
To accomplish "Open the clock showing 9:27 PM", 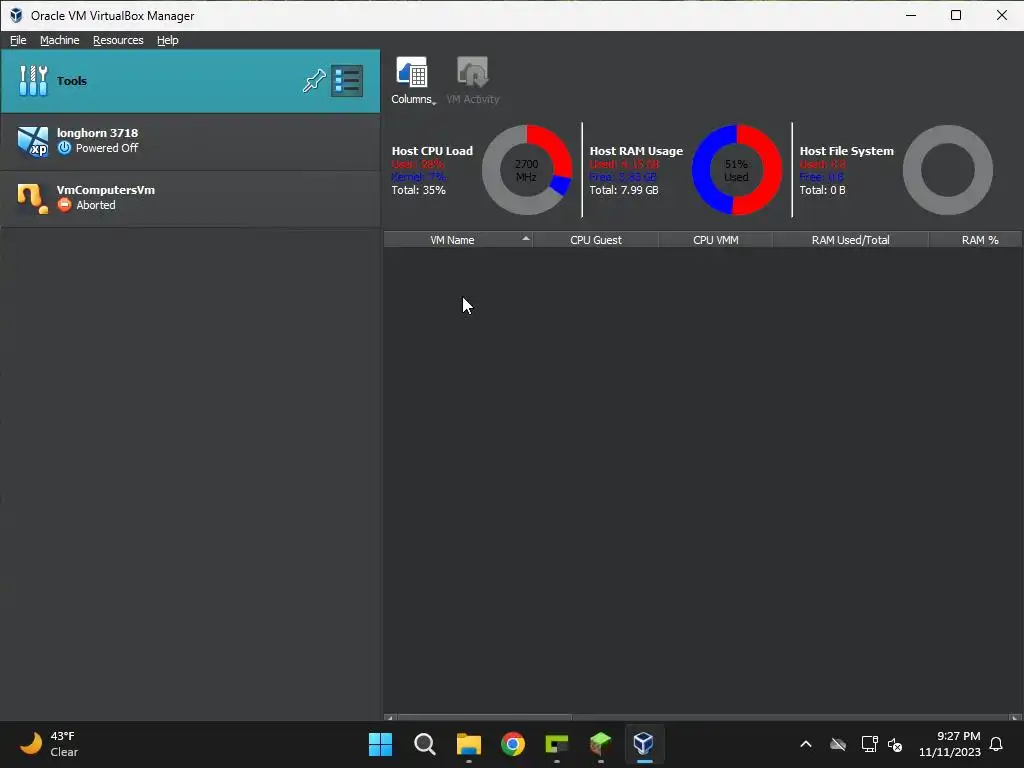I will click(x=950, y=744).
